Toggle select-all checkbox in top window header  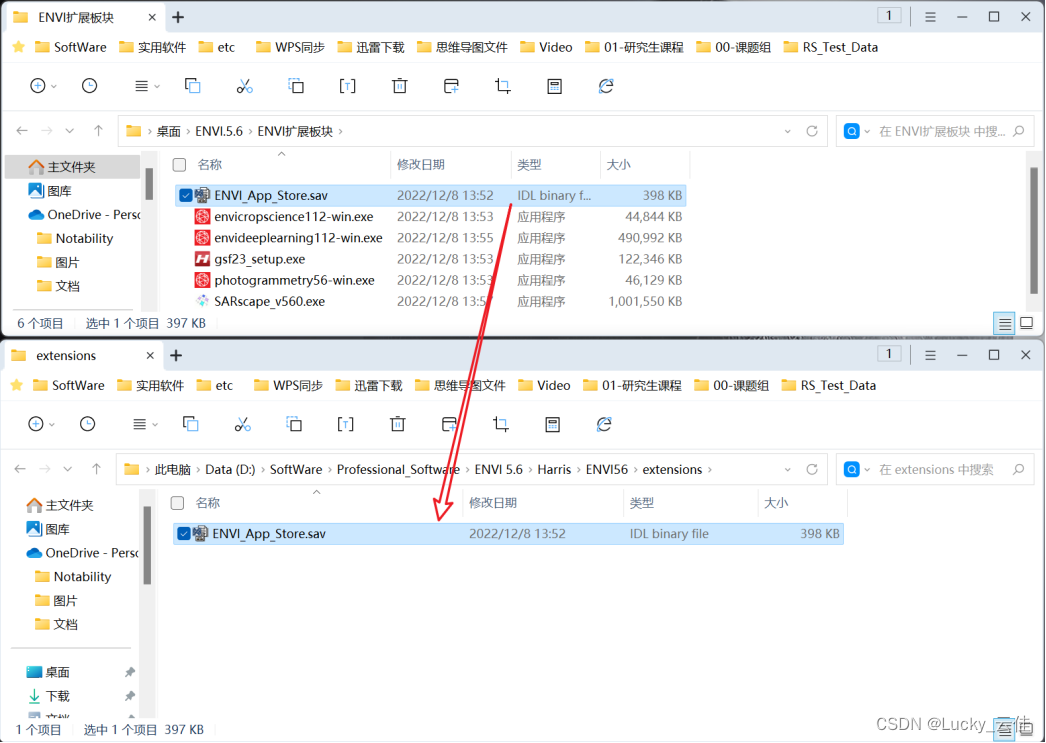tap(179, 165)
